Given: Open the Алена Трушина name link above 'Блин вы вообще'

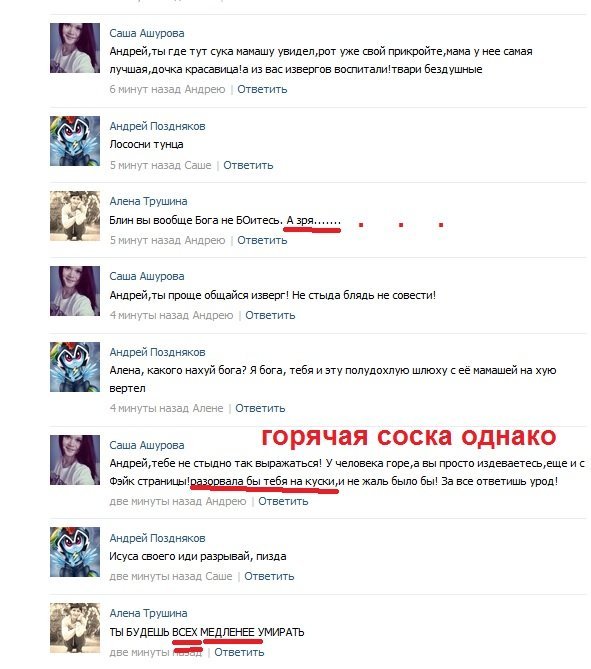Looking at the screenshot, I should pos(148,201).
